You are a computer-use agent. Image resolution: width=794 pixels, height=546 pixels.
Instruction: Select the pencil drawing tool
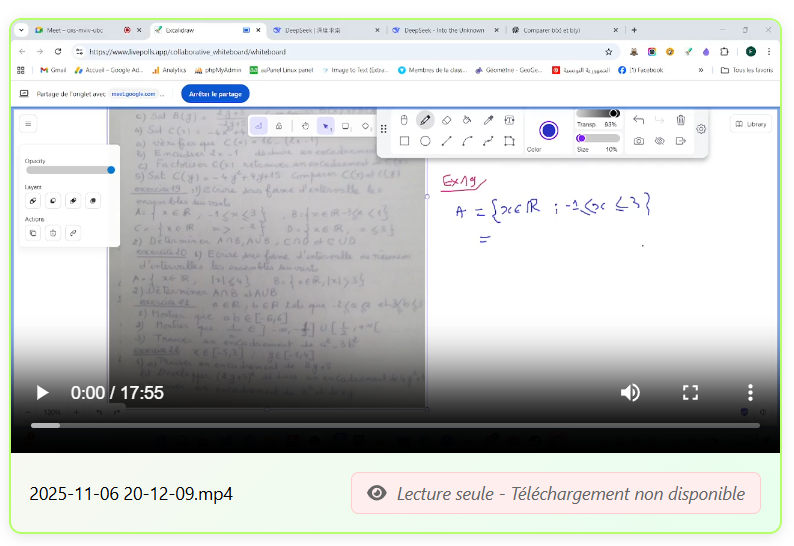click(425, 120)
